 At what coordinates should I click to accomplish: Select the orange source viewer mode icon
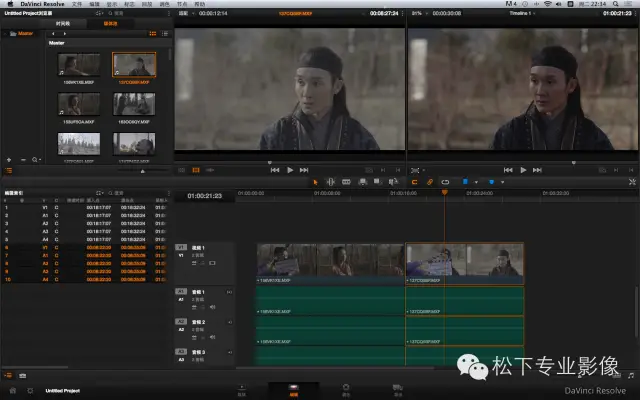point(196,170)
